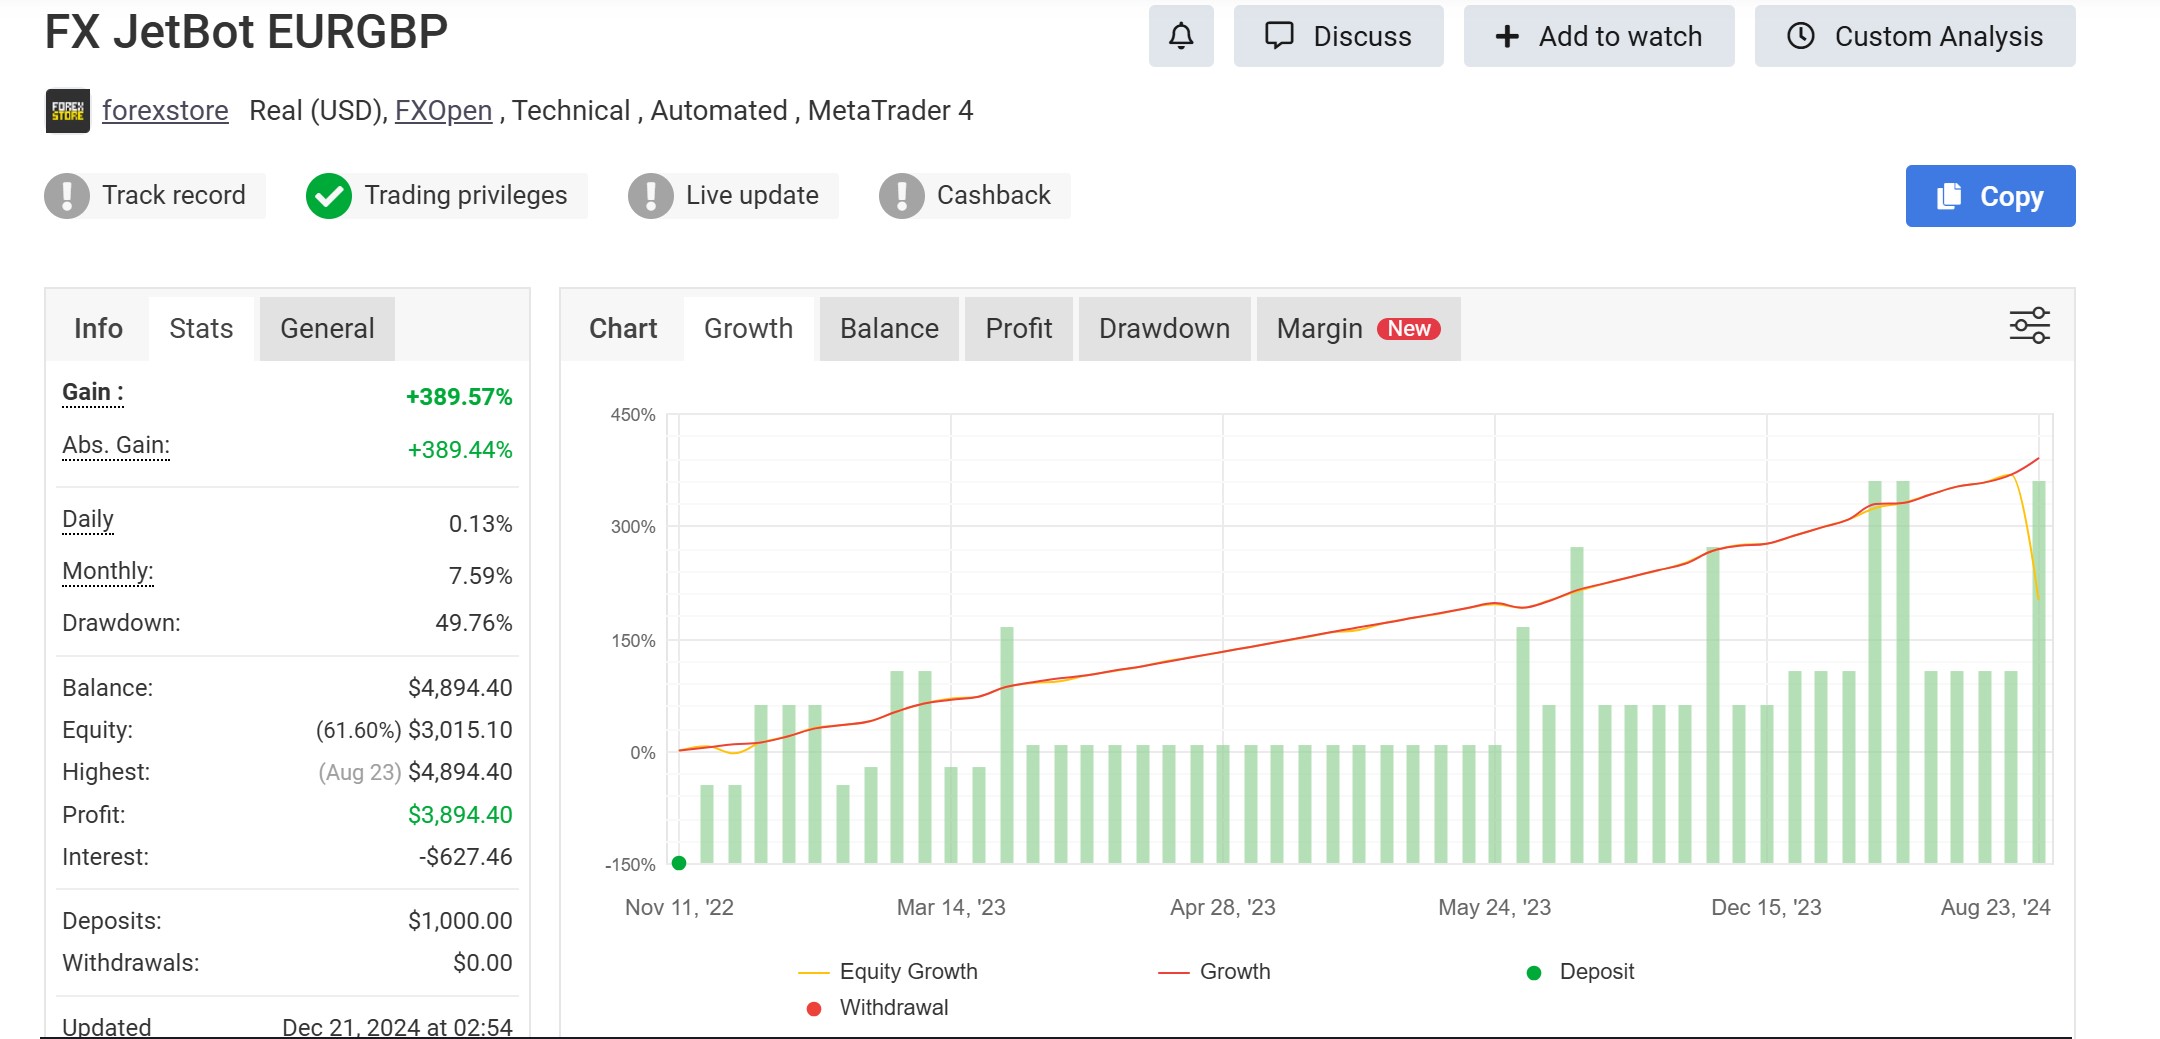
Task: Switch to the Drawdown chart tab
Action: (x=1164, y=328)
